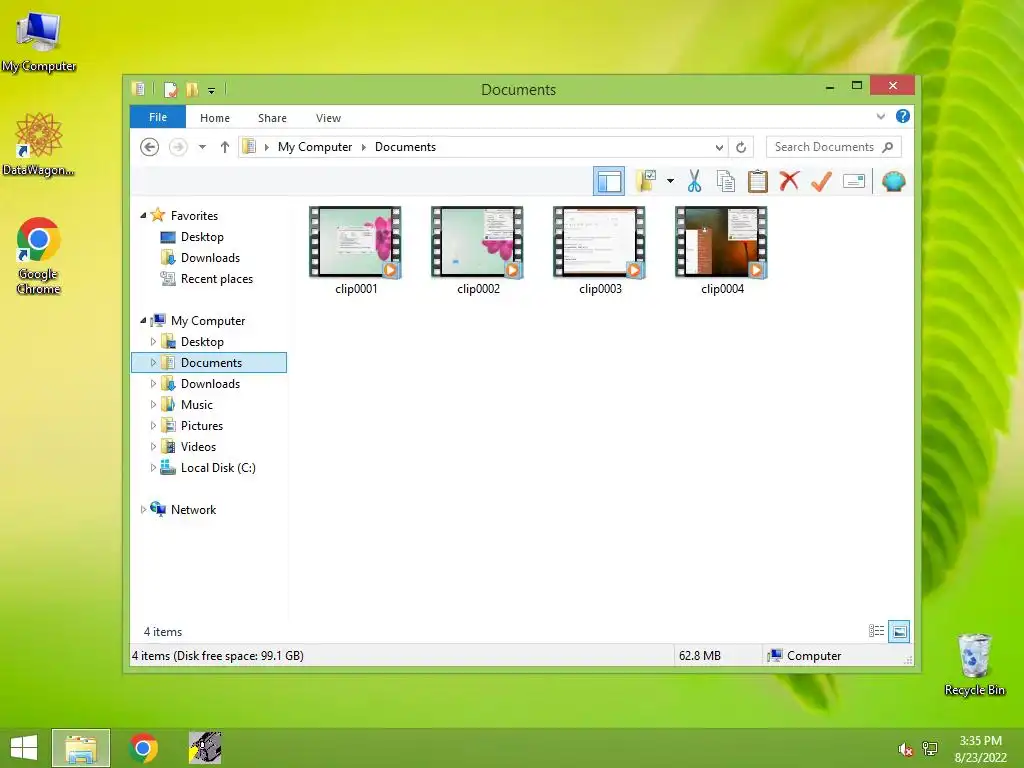Open the File tab
This screenshot has width=1024, height=768.
point(158,117)
